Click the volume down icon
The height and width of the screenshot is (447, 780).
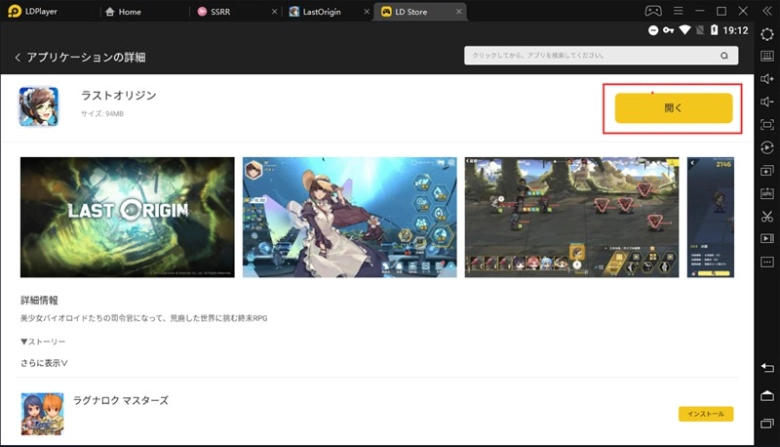(767, 102)
